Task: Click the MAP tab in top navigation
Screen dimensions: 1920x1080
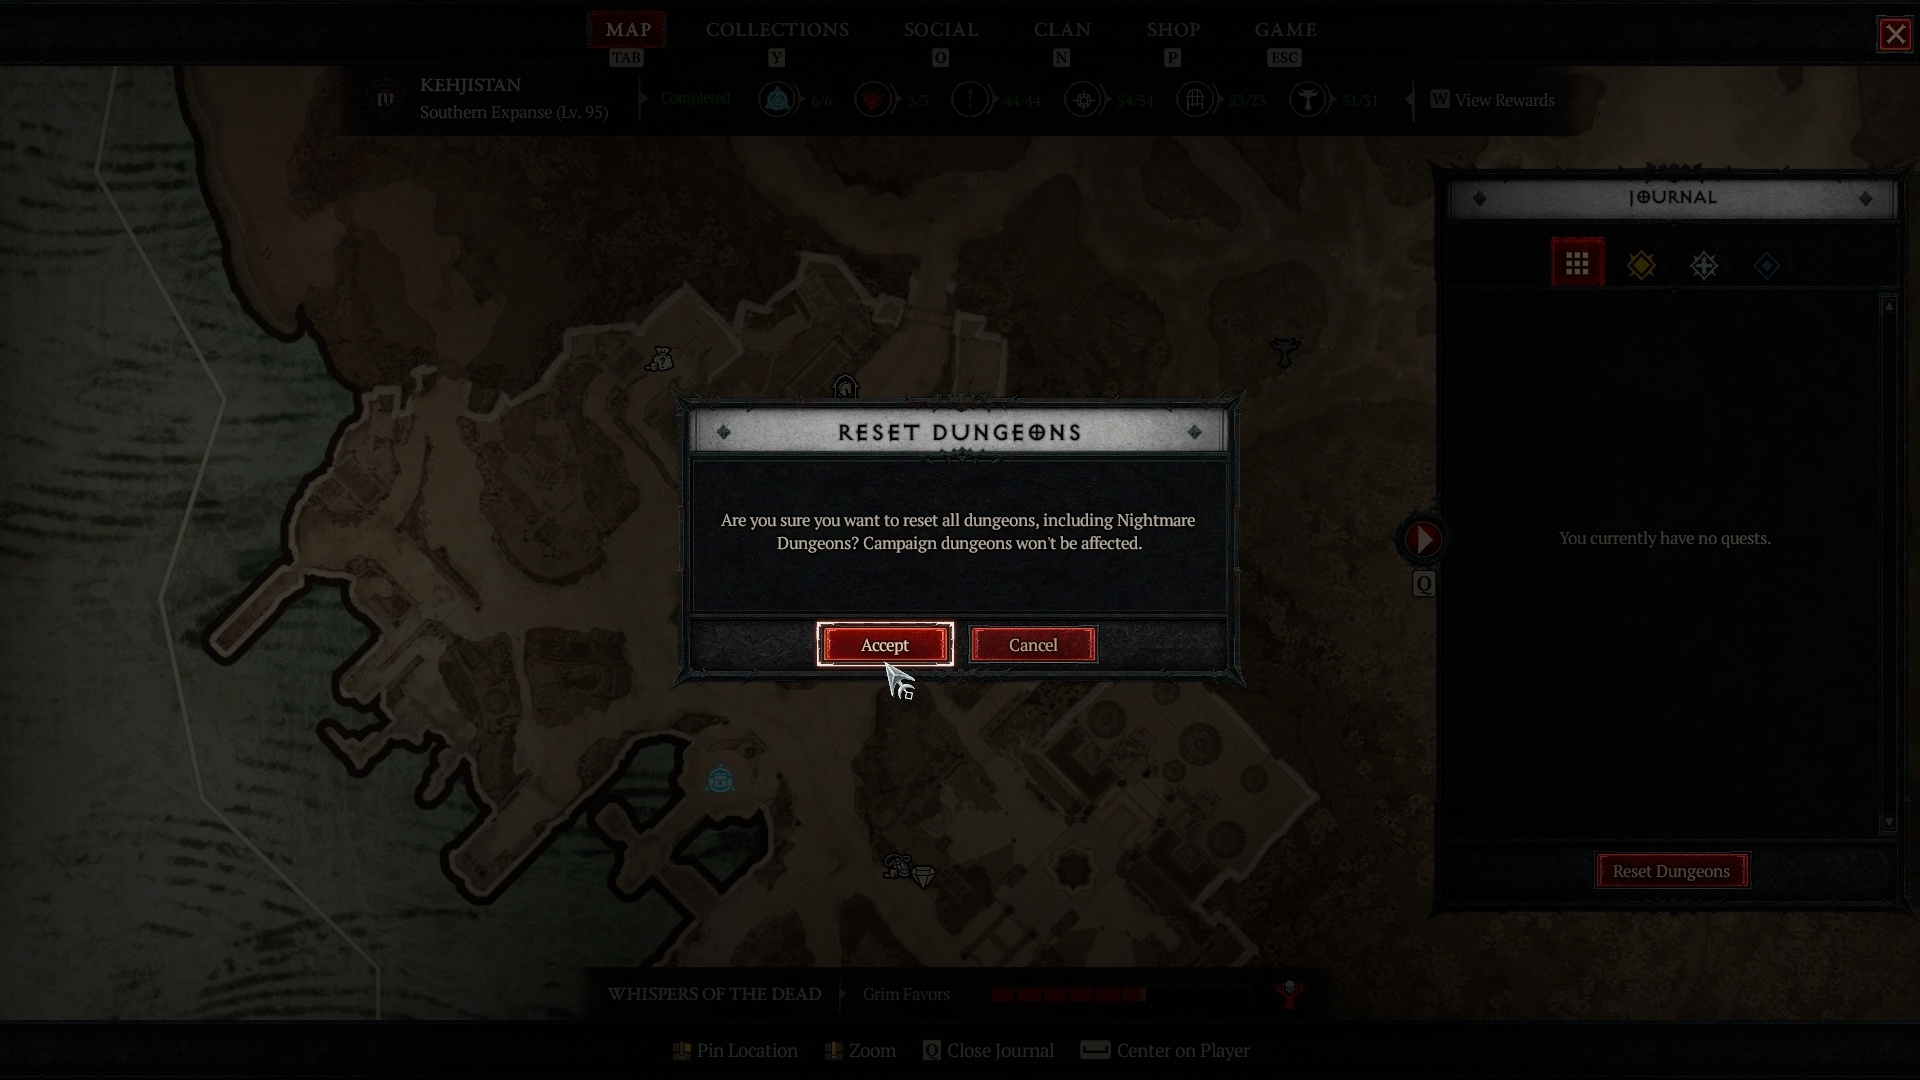Action: coord(626,28)
